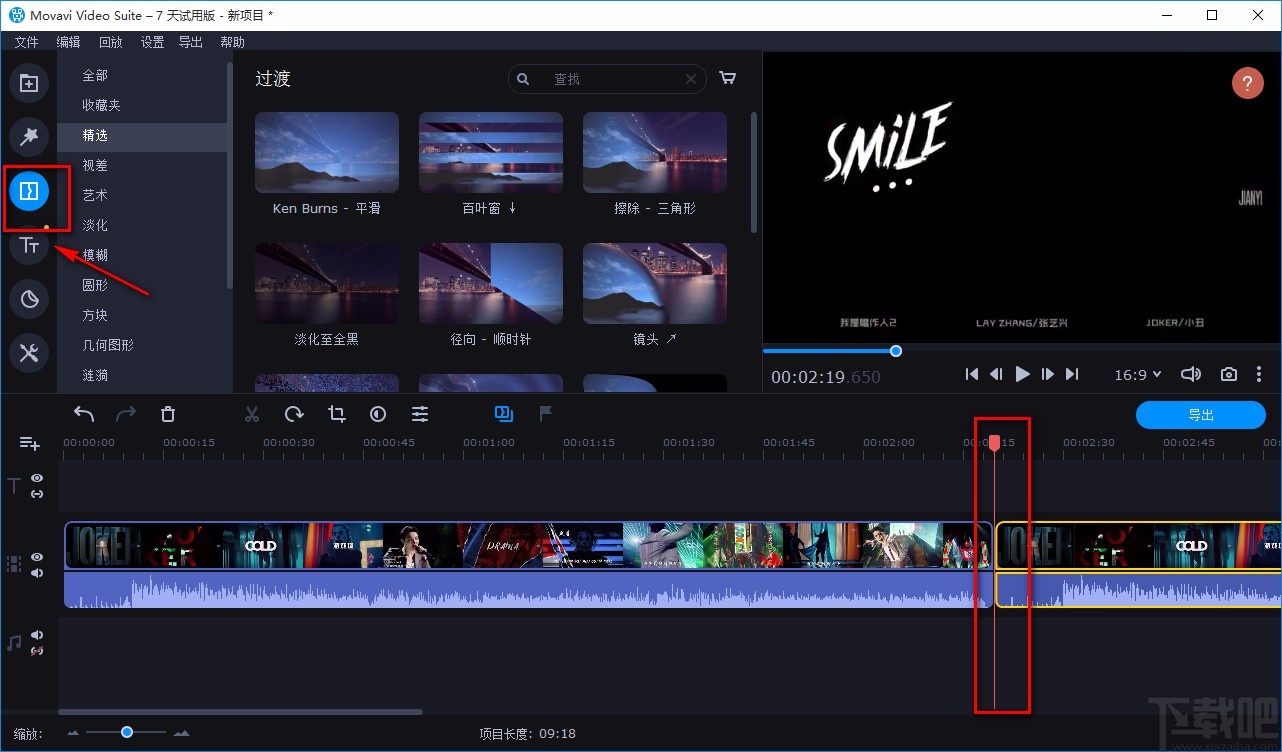Clear the search field text

[x=691, y=79]
